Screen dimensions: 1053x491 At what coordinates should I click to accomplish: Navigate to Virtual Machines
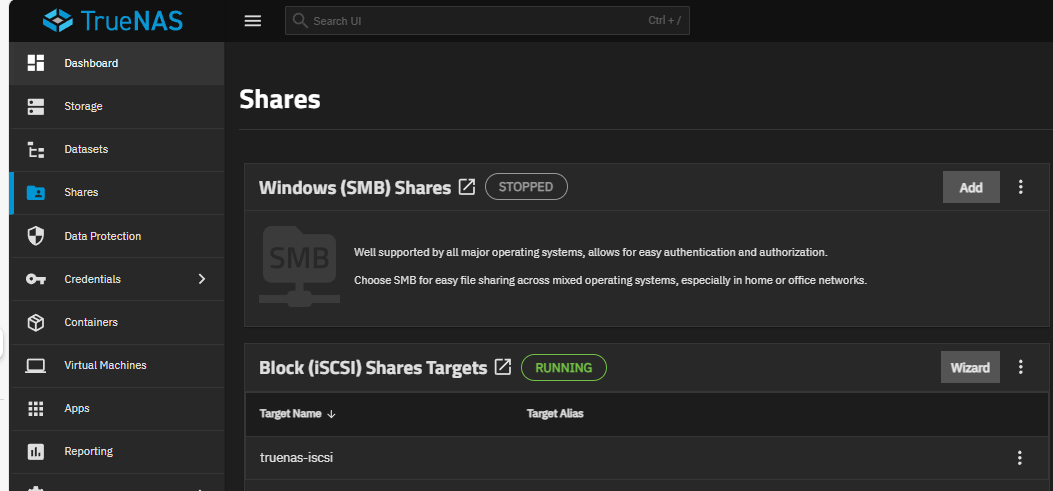pyautogui.click(x=117, y=365)
